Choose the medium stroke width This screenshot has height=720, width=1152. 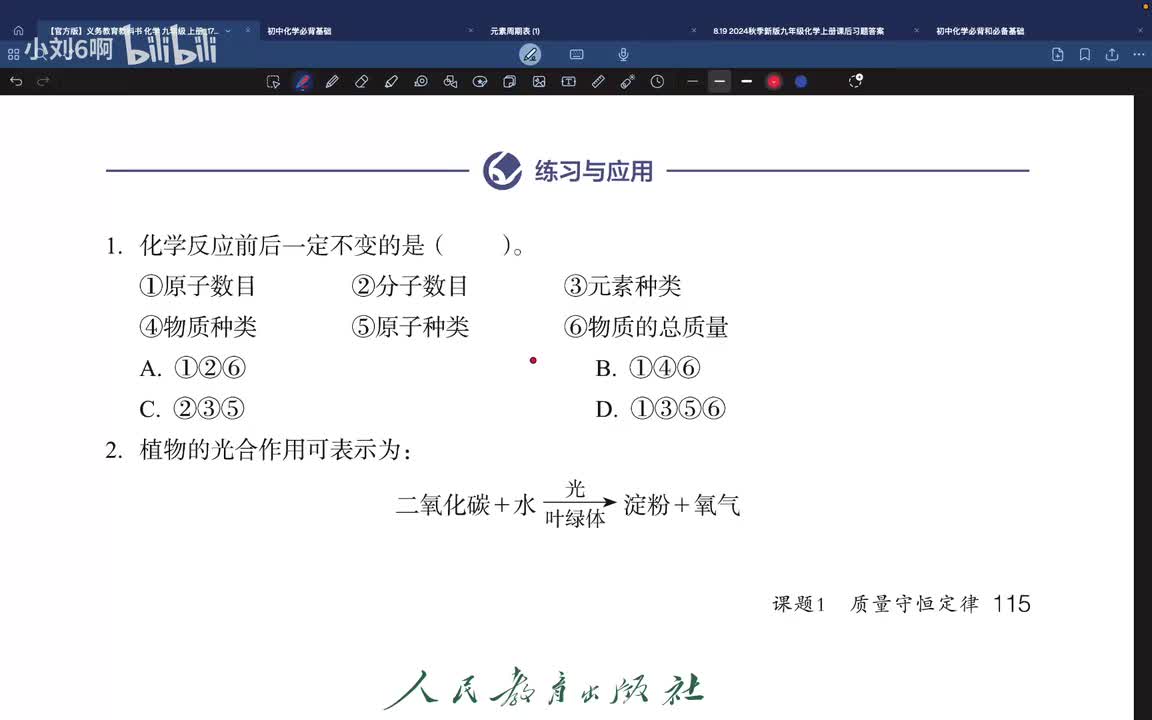tap(720, 82)
